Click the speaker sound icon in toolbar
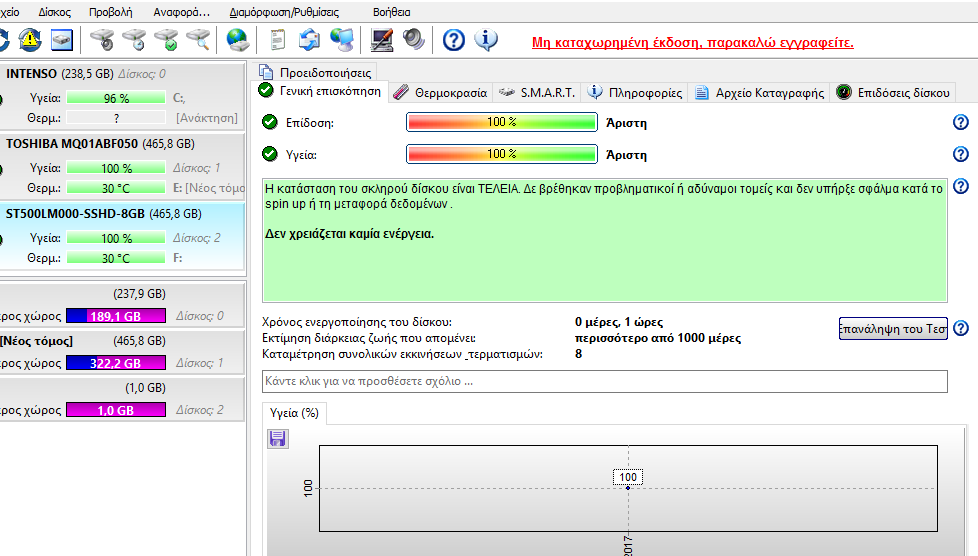Screen dimensions: 978x556 tap(414, 40)
